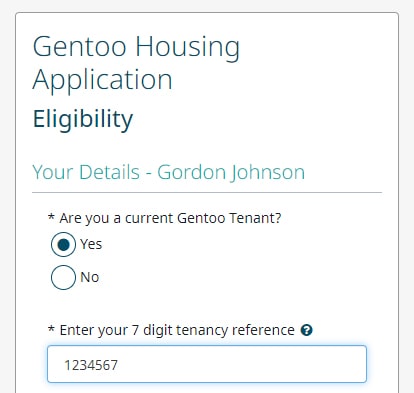The width and height of the screenshot is (414, 393).
Task: Click the 'Yes' option label text
Action: [x=91, y=244]
